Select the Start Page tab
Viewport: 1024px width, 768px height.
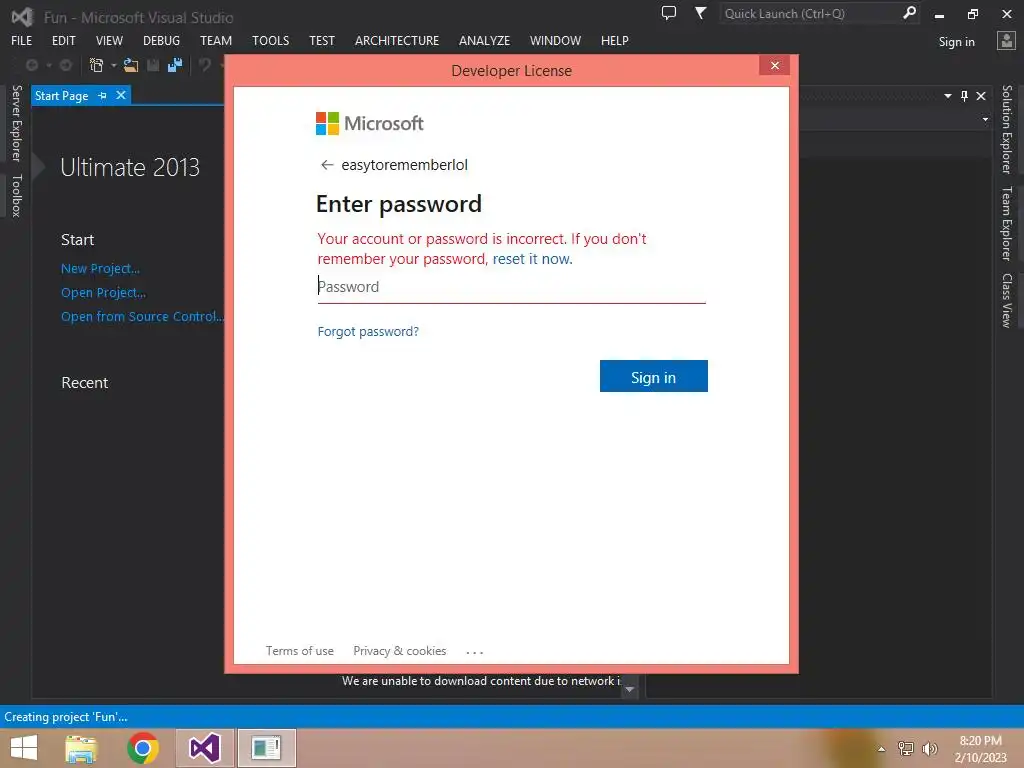click(x=61, y=96)
